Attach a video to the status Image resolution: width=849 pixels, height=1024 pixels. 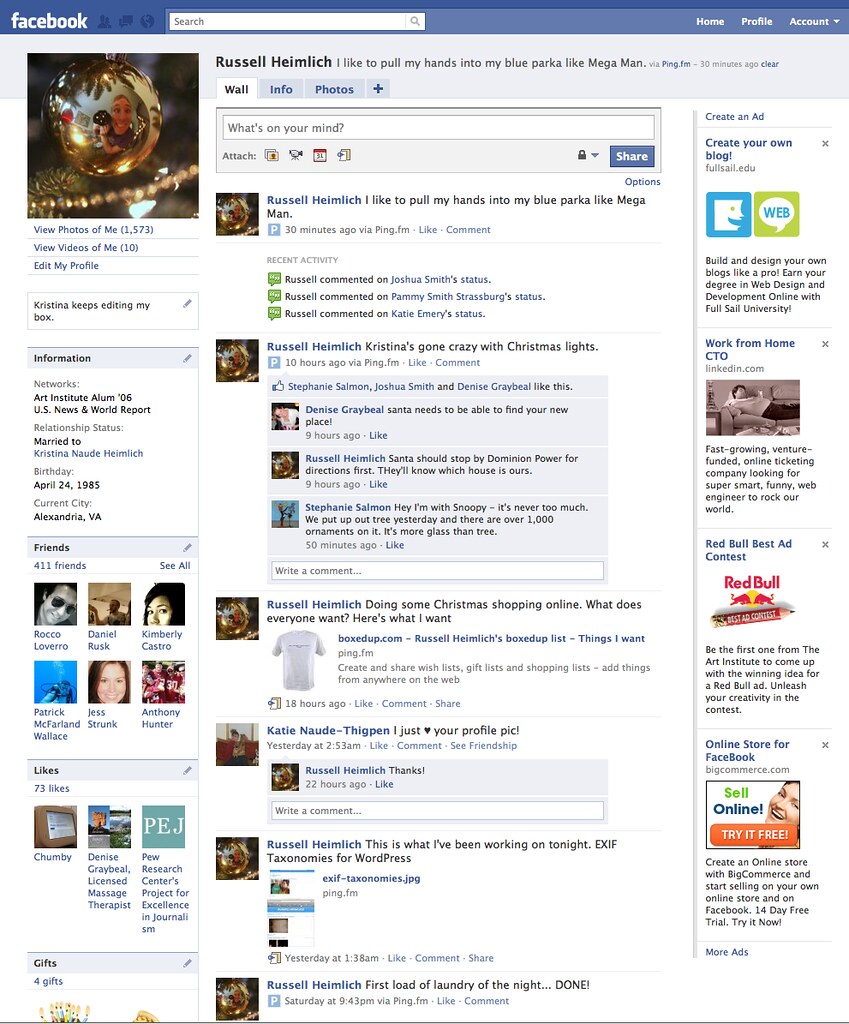(x=296, y=155)
